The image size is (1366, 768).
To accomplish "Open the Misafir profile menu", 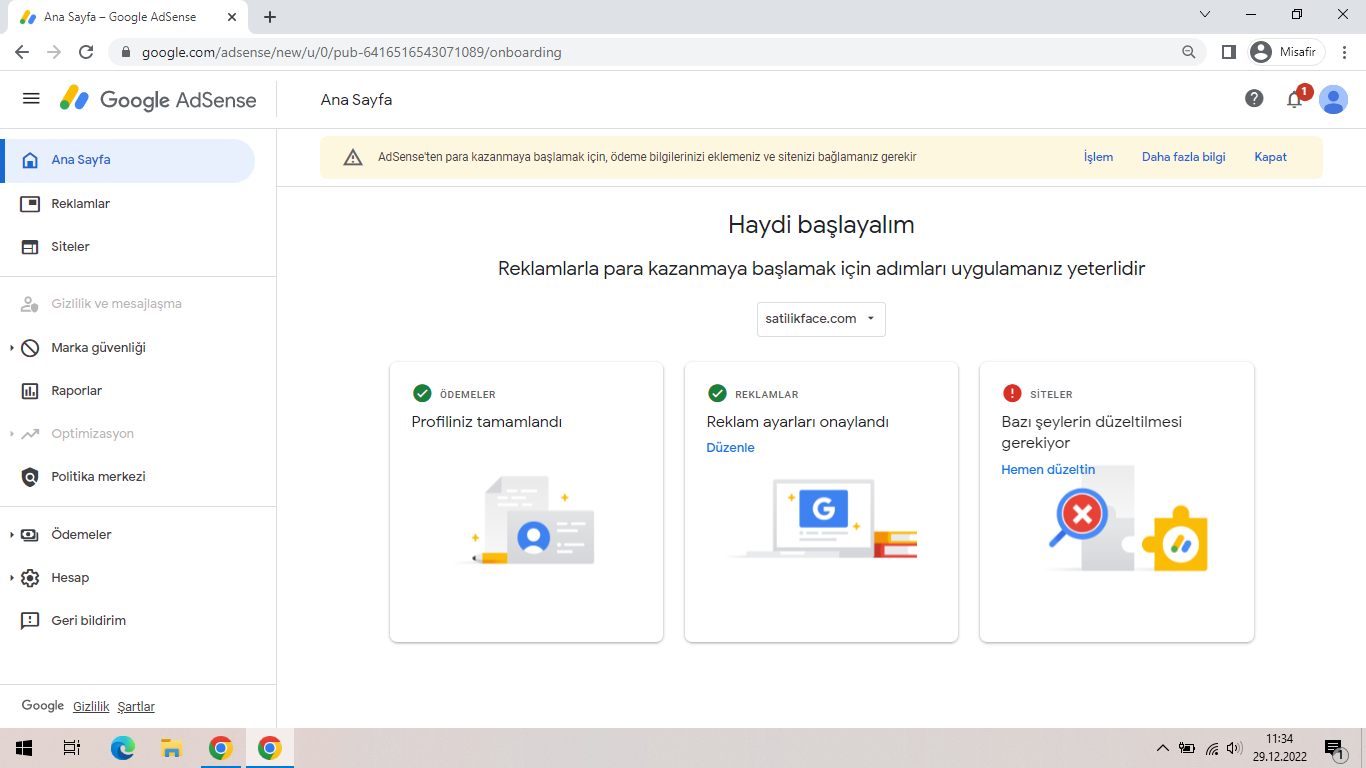I will [x=1287, y=52].
